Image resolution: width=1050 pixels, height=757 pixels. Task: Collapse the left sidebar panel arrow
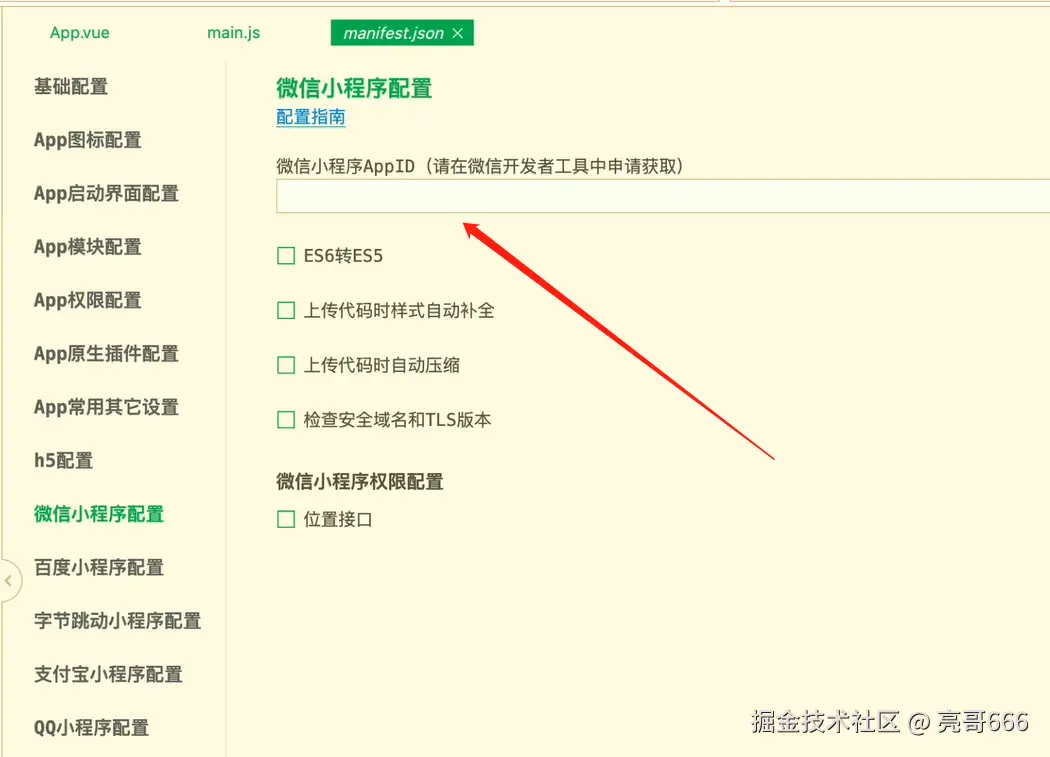coord(9,581)
